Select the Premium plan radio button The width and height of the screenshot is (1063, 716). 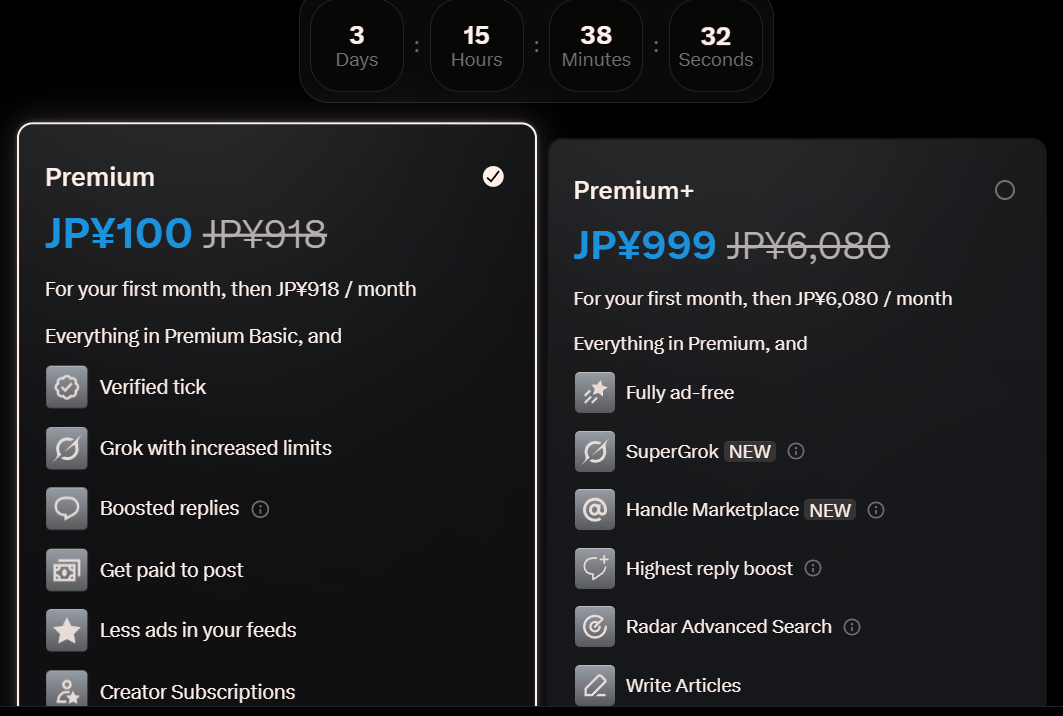click(493, 177)
